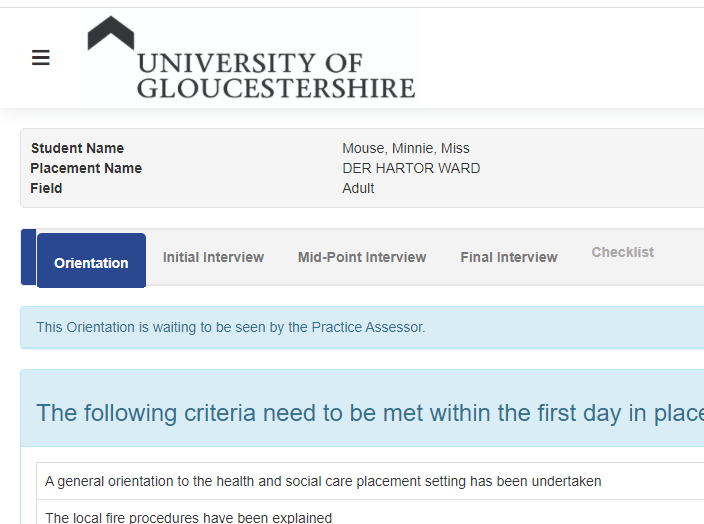The image size is (704, 524).
Task: Click the Student Name label
Action: [77, 148]
